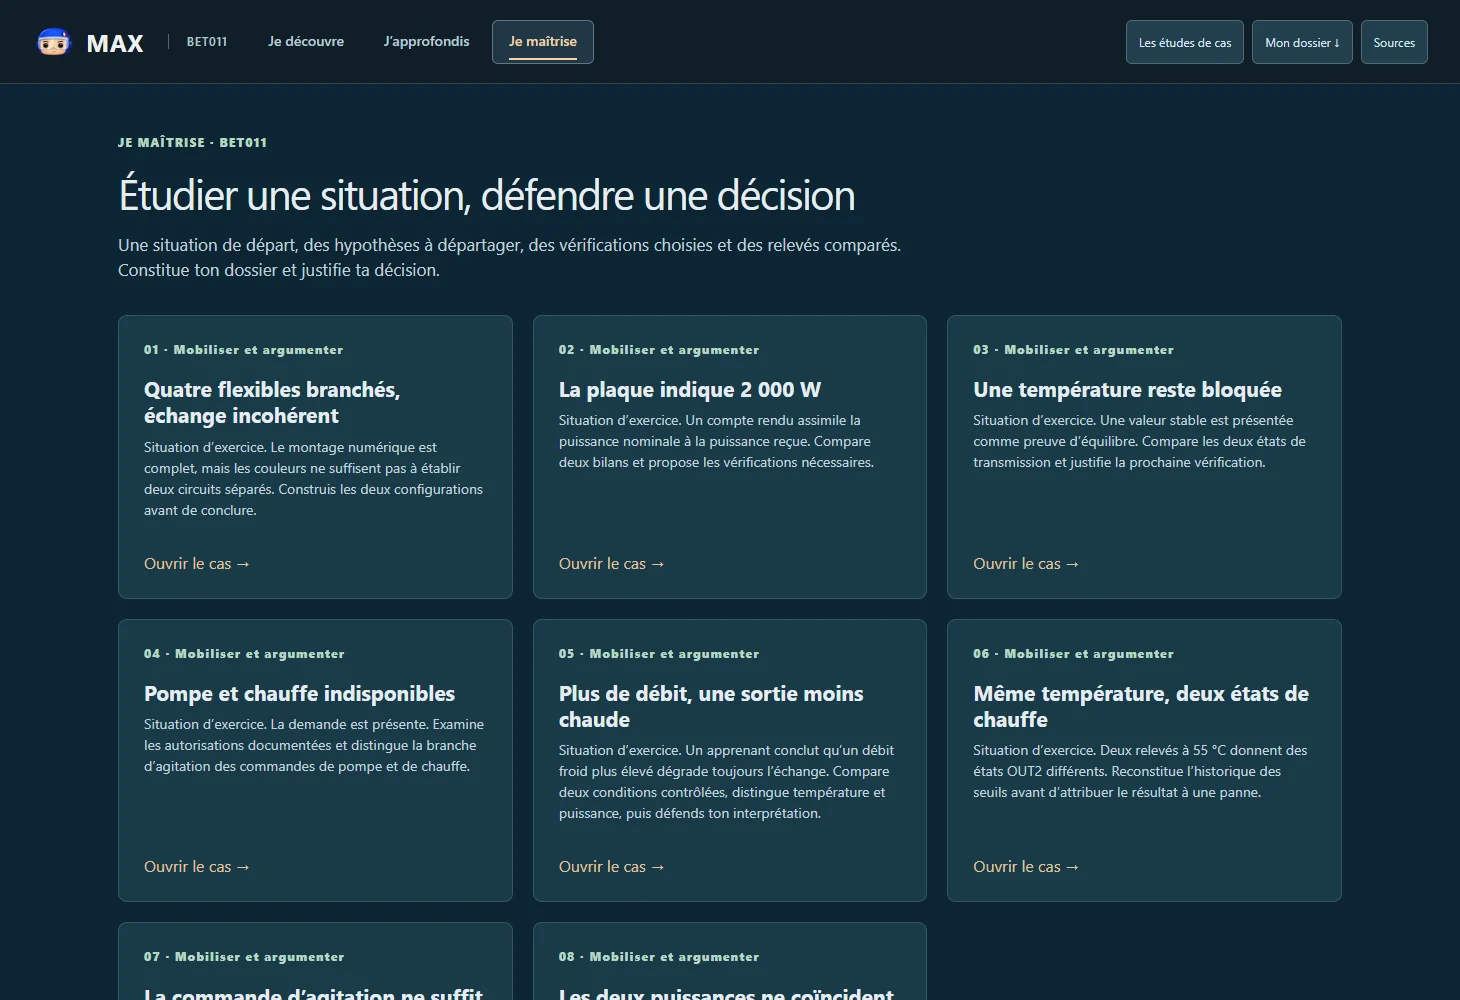Open the Je découvre tab
This screenshot has width=1460, height=1000.
pyautogui.click(x=306, y=42)
